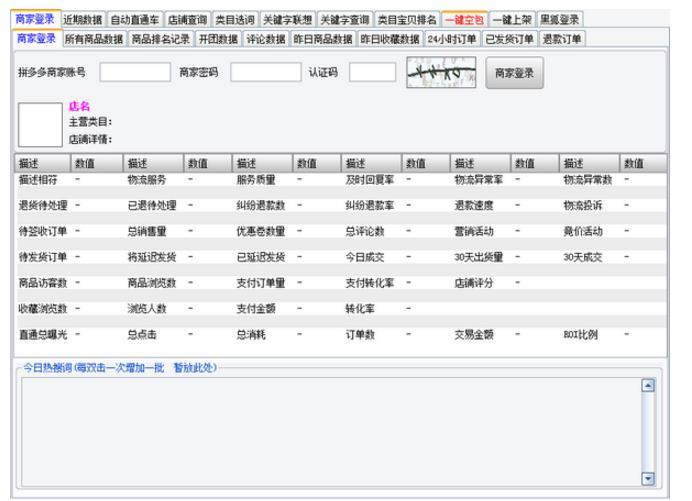This screenshot has width=692, height=501.
Task: Open the 退款订单 sub-tab
Action: point(562,38)
